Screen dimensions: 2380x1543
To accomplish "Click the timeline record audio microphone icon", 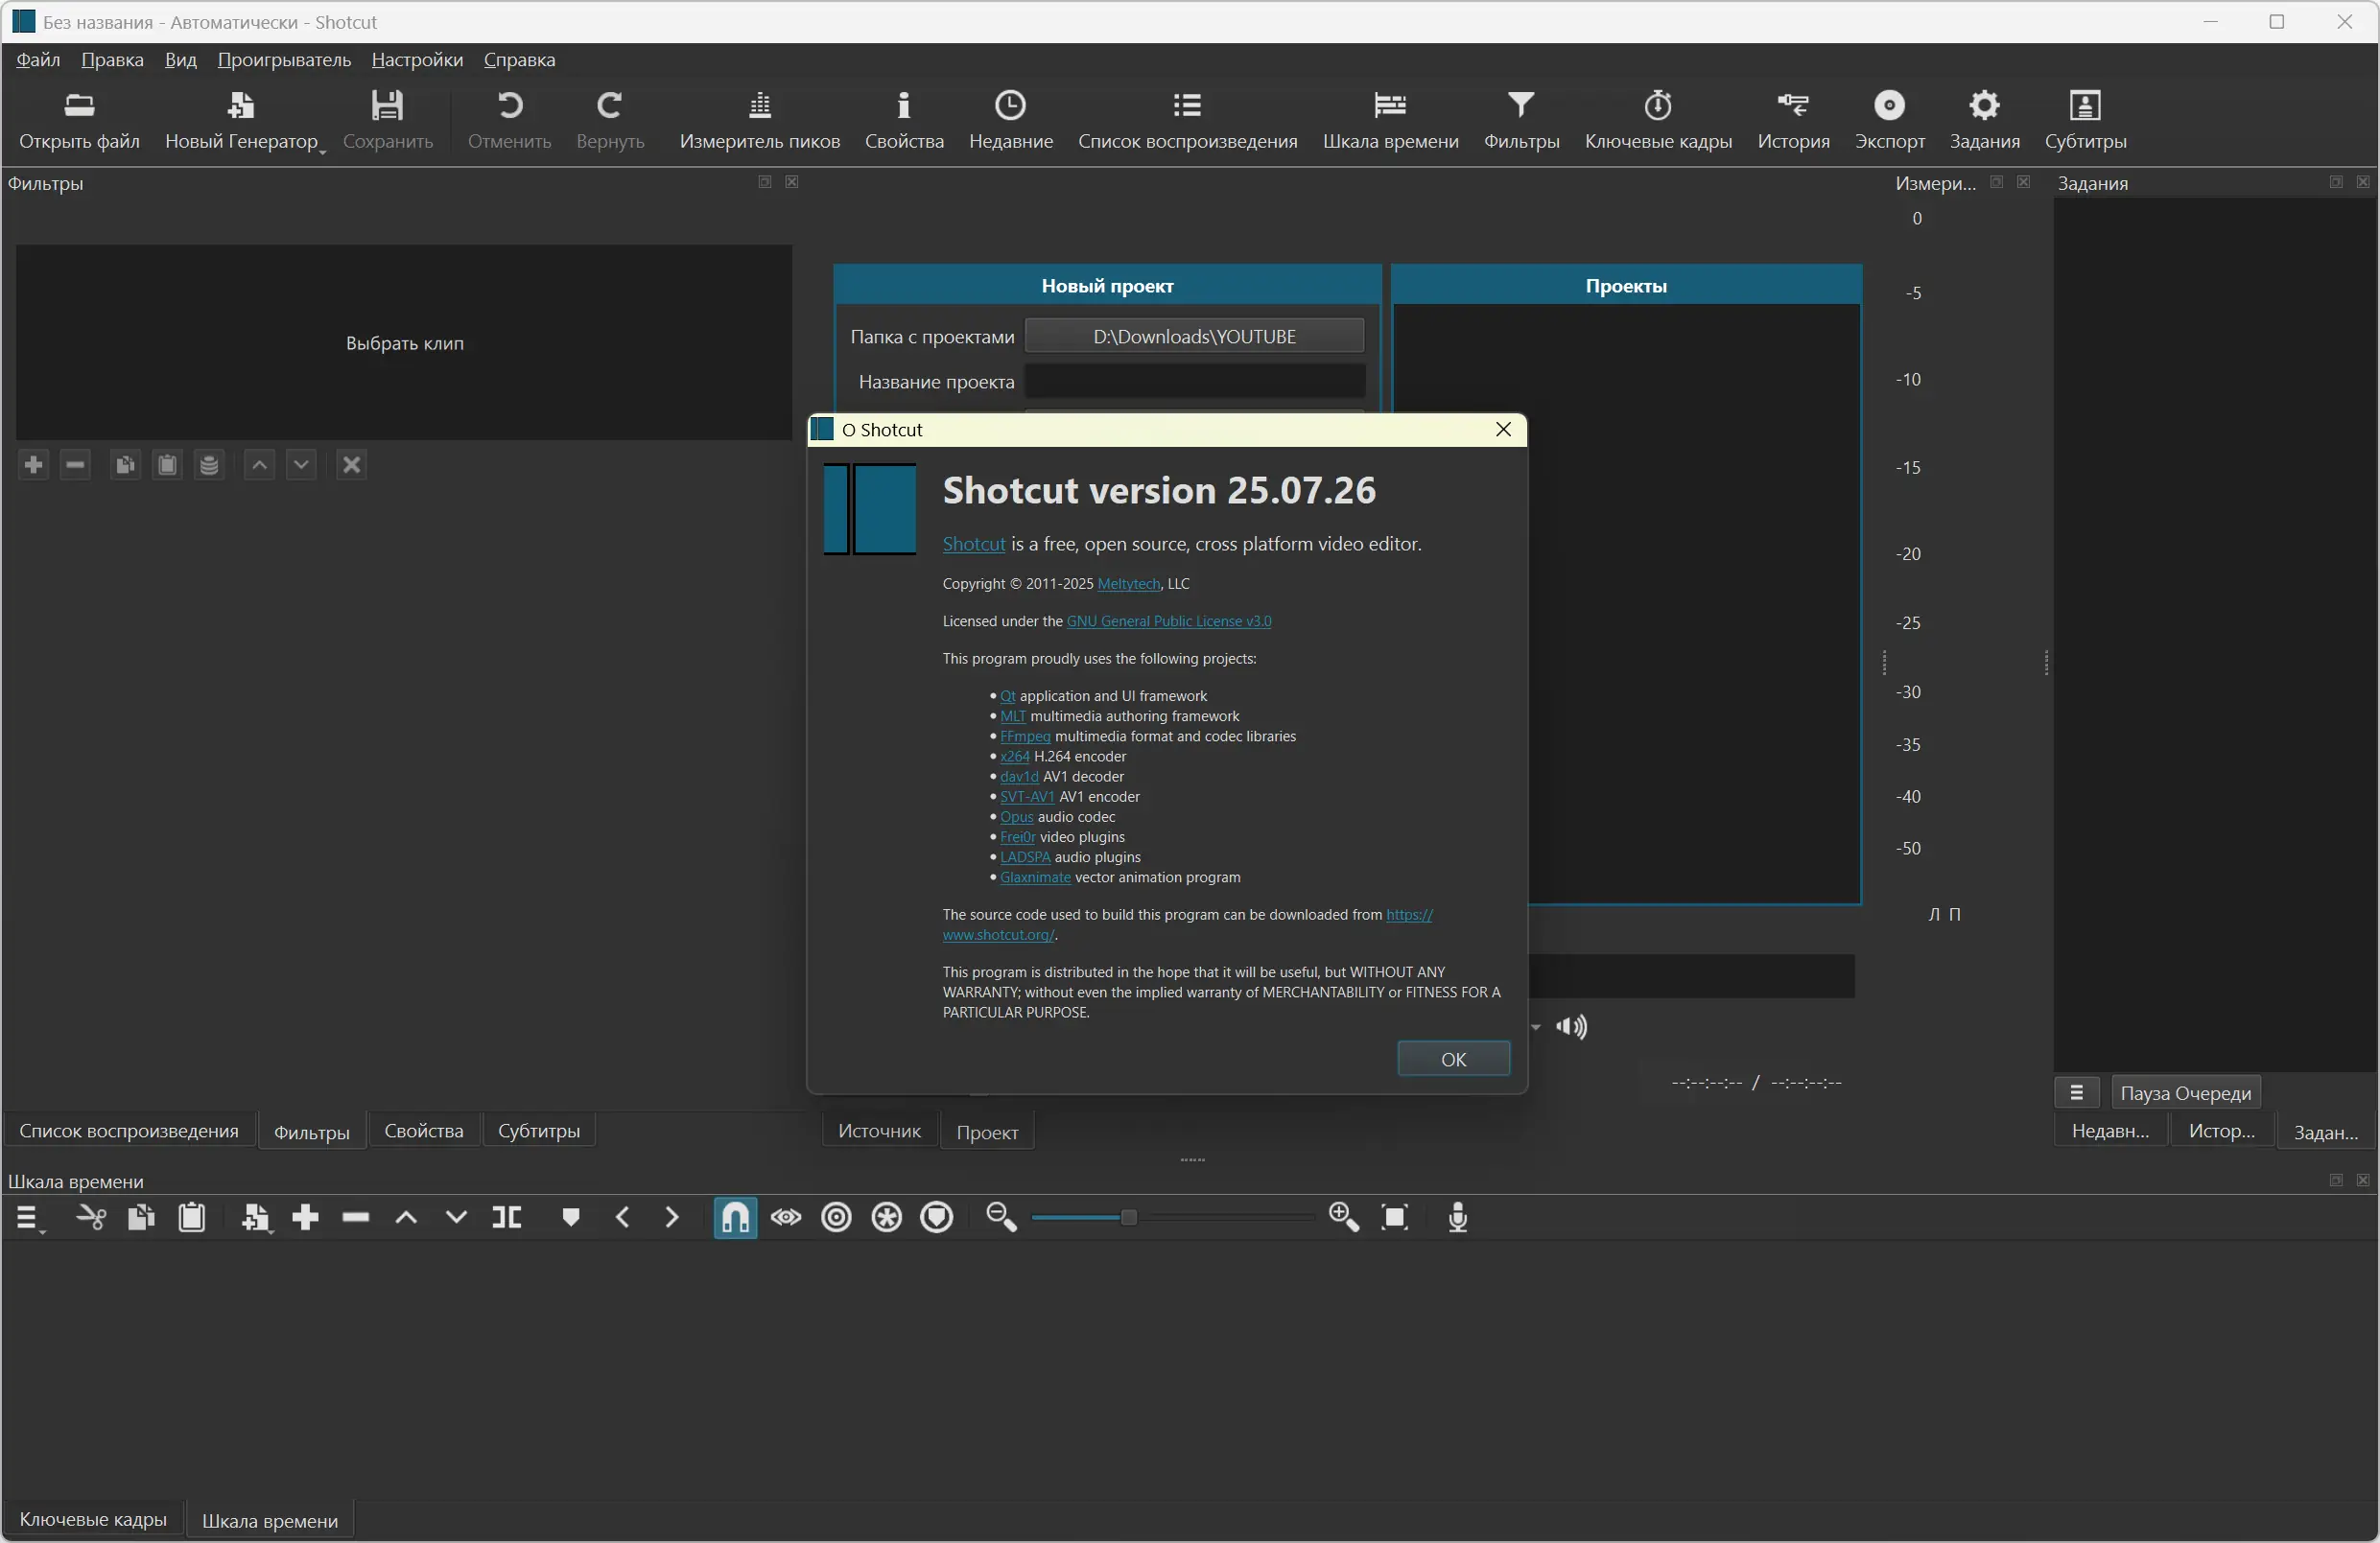I will [x=1457, y=1217].
